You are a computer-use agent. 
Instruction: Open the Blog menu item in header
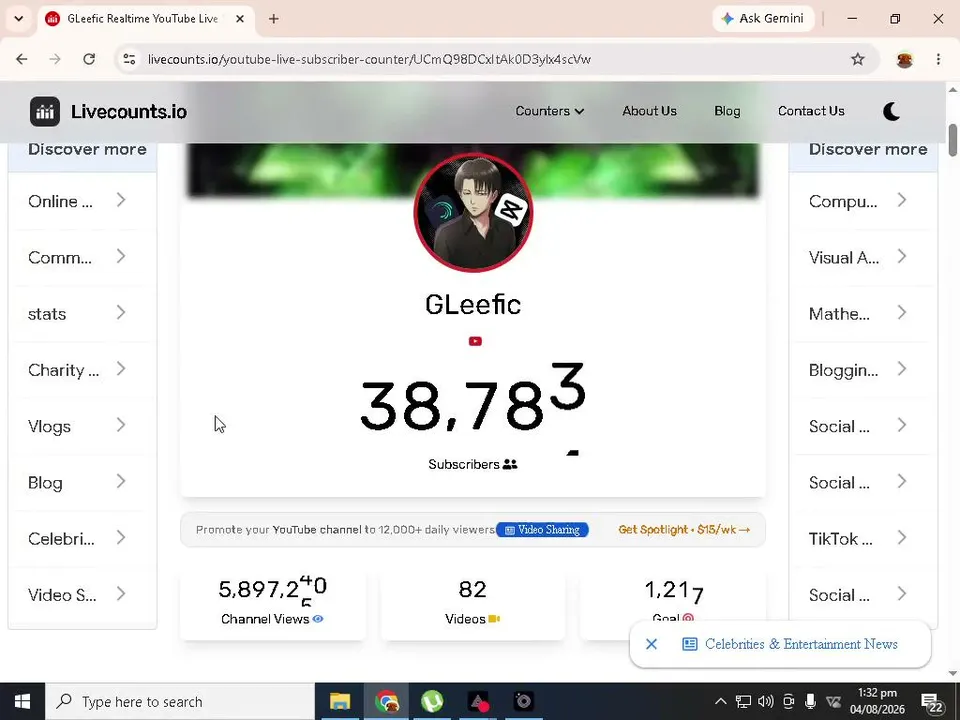click(727, 111)
